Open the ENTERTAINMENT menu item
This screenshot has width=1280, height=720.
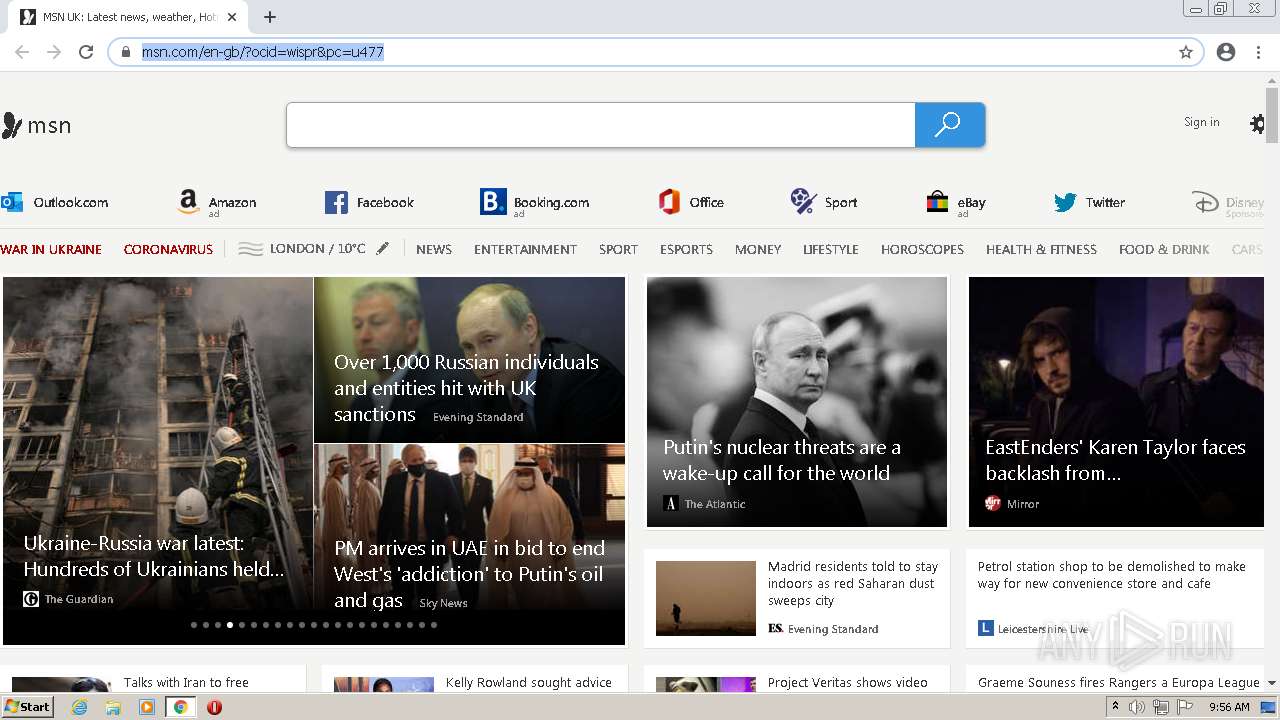[525, 249]
